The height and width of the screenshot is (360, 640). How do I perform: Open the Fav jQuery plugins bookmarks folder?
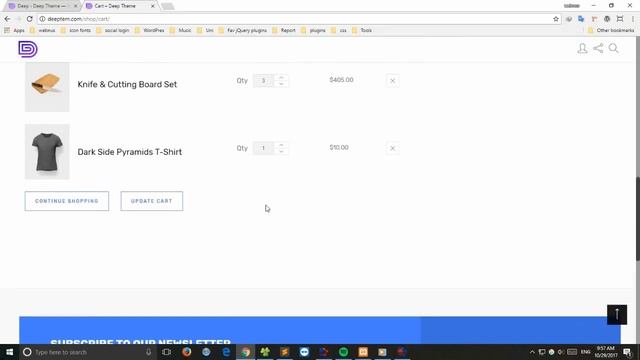(x=242, y=30)
